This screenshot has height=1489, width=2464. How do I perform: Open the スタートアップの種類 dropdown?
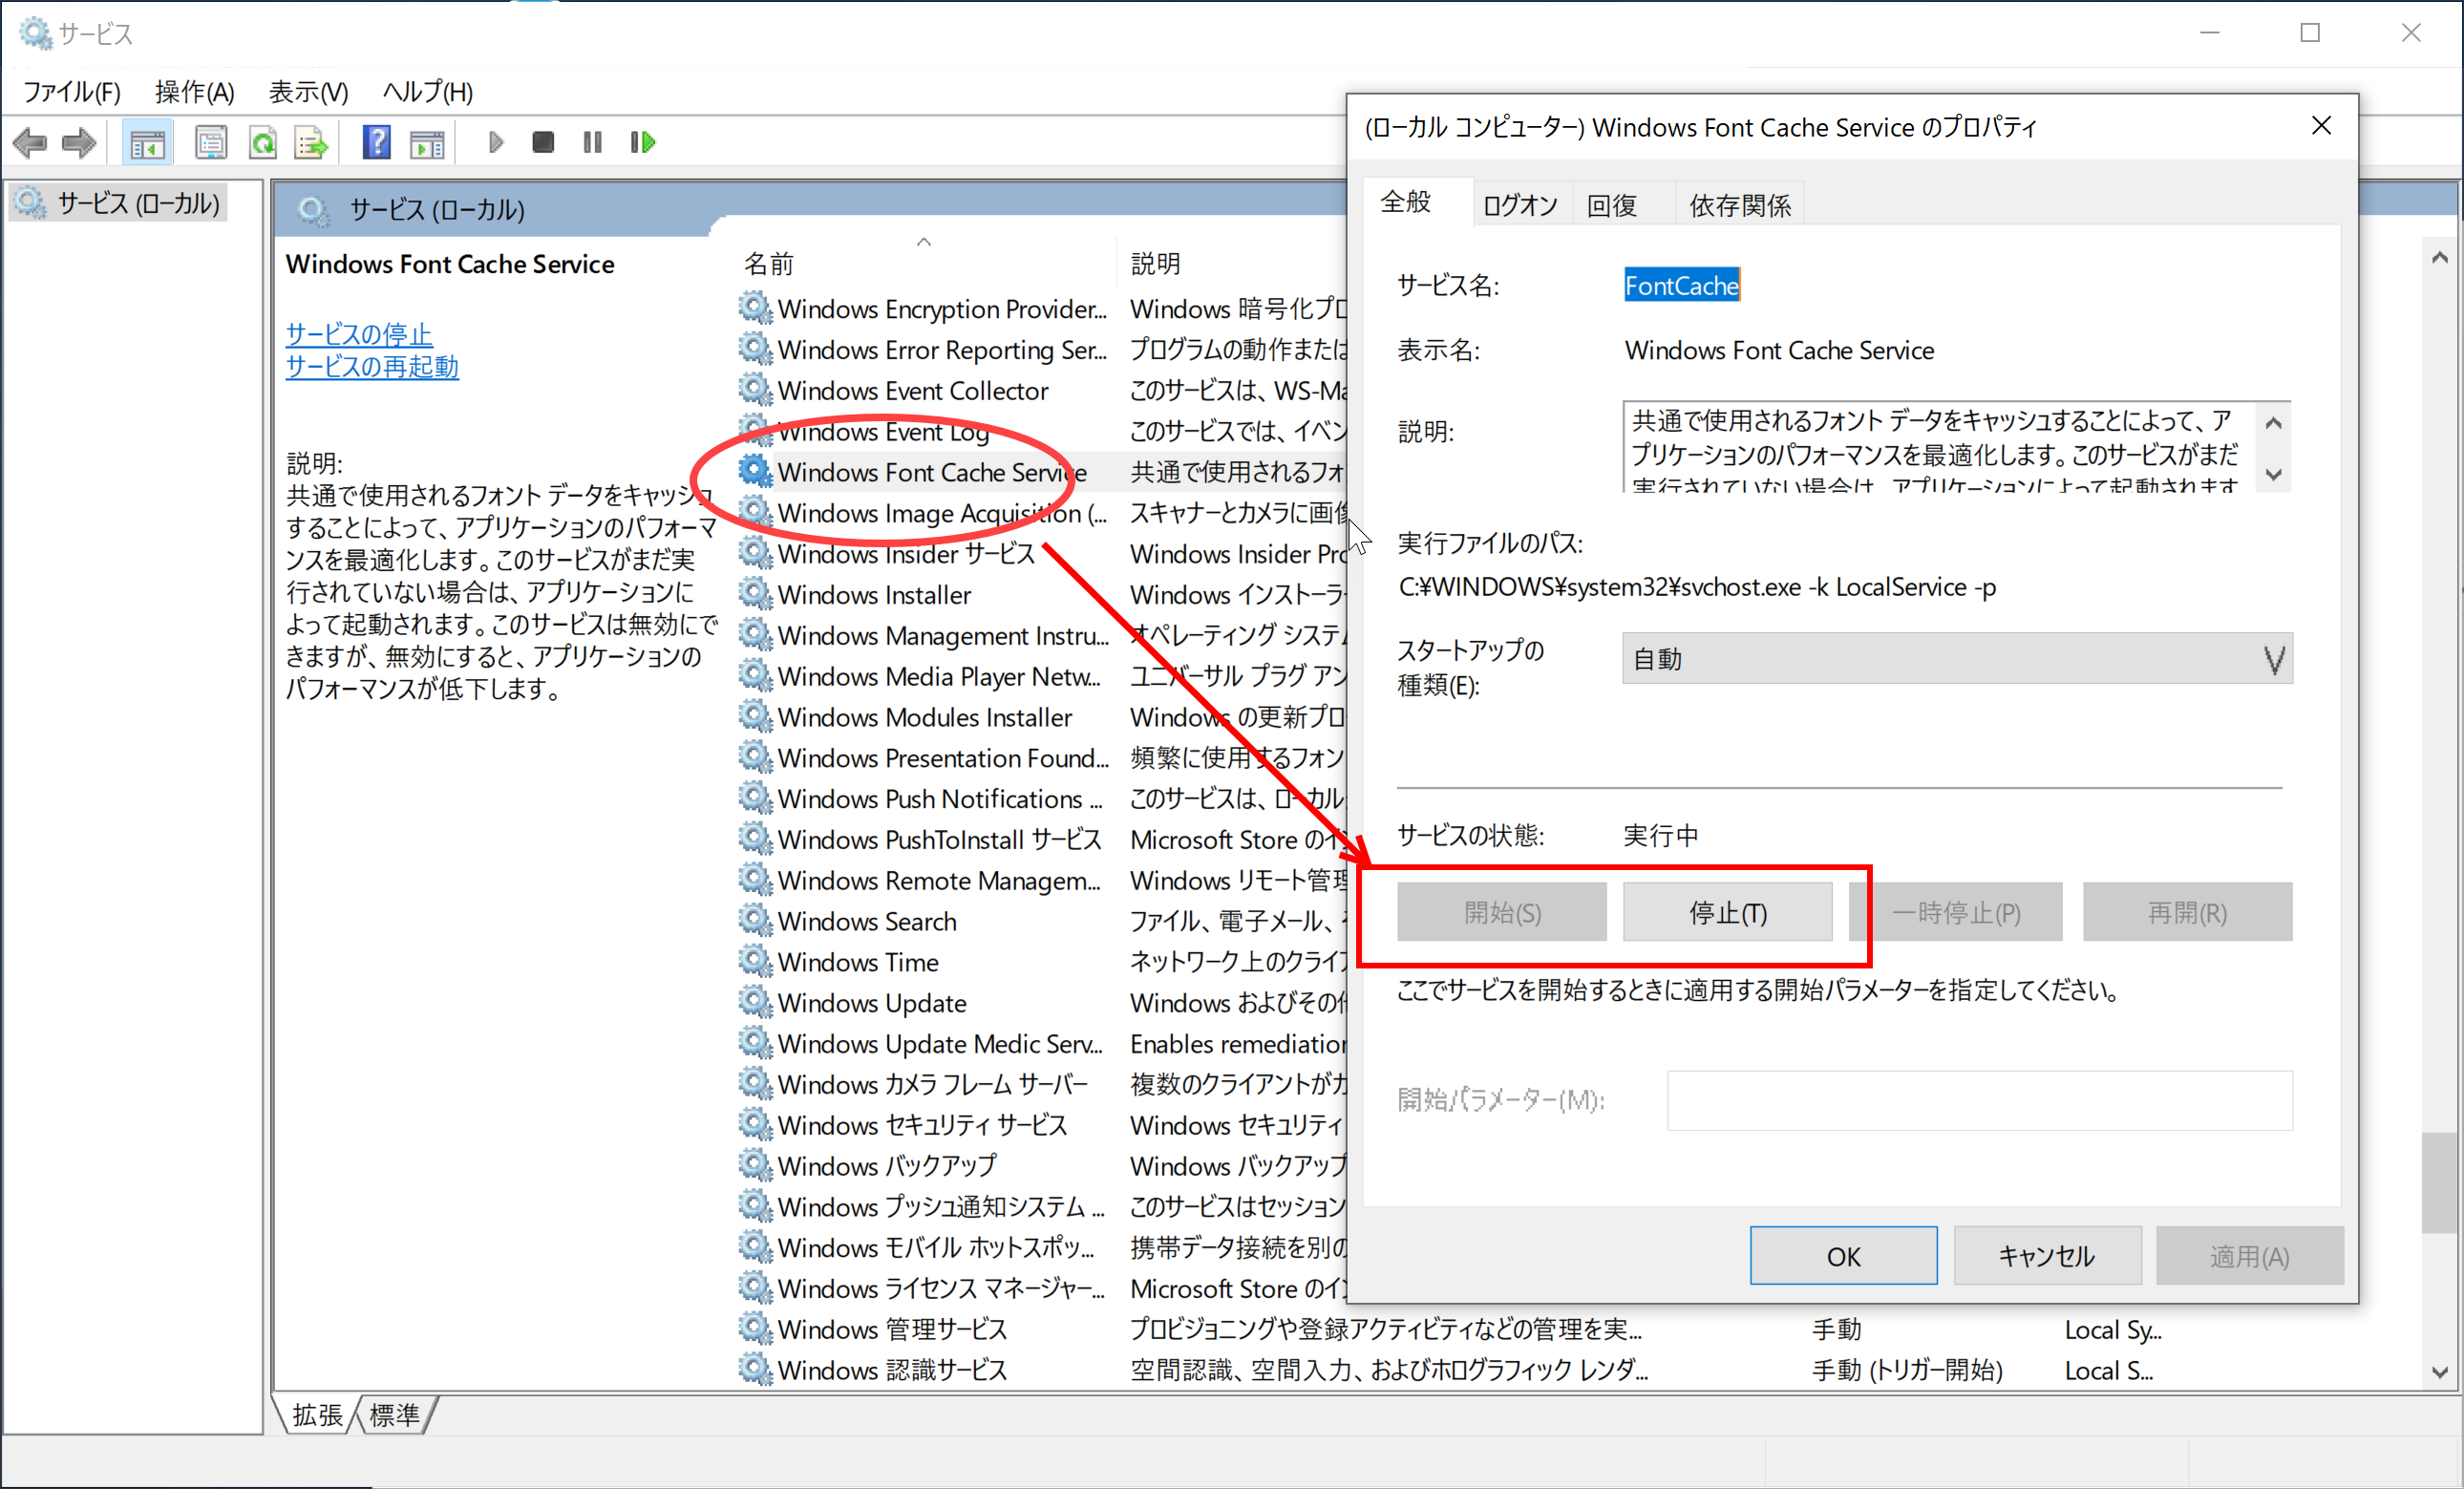click(x=1957, y=659)
